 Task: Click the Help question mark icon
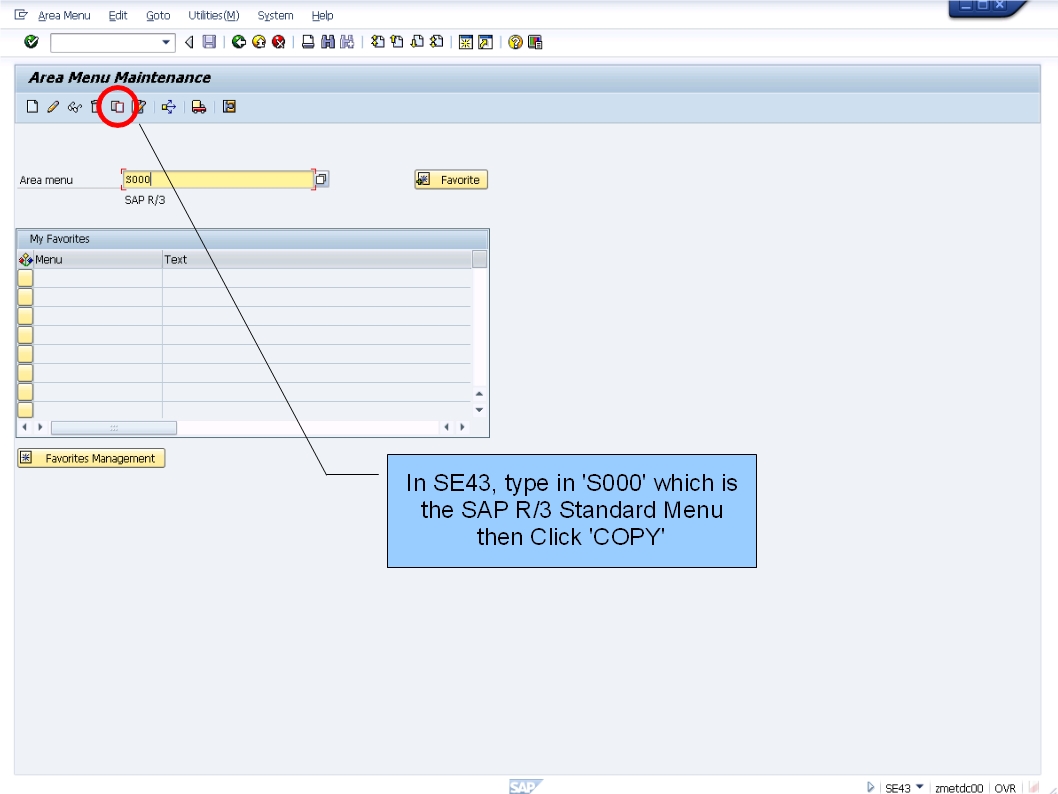pyautogui.click(x=516, y=41)
